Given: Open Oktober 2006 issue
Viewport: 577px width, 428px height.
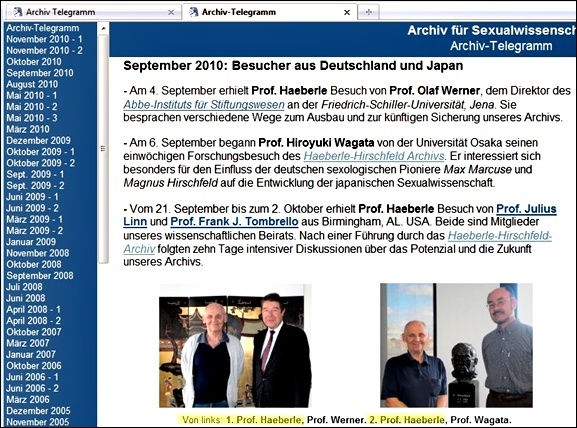Looking at the screenshot, I should click(x=34, y=366).
